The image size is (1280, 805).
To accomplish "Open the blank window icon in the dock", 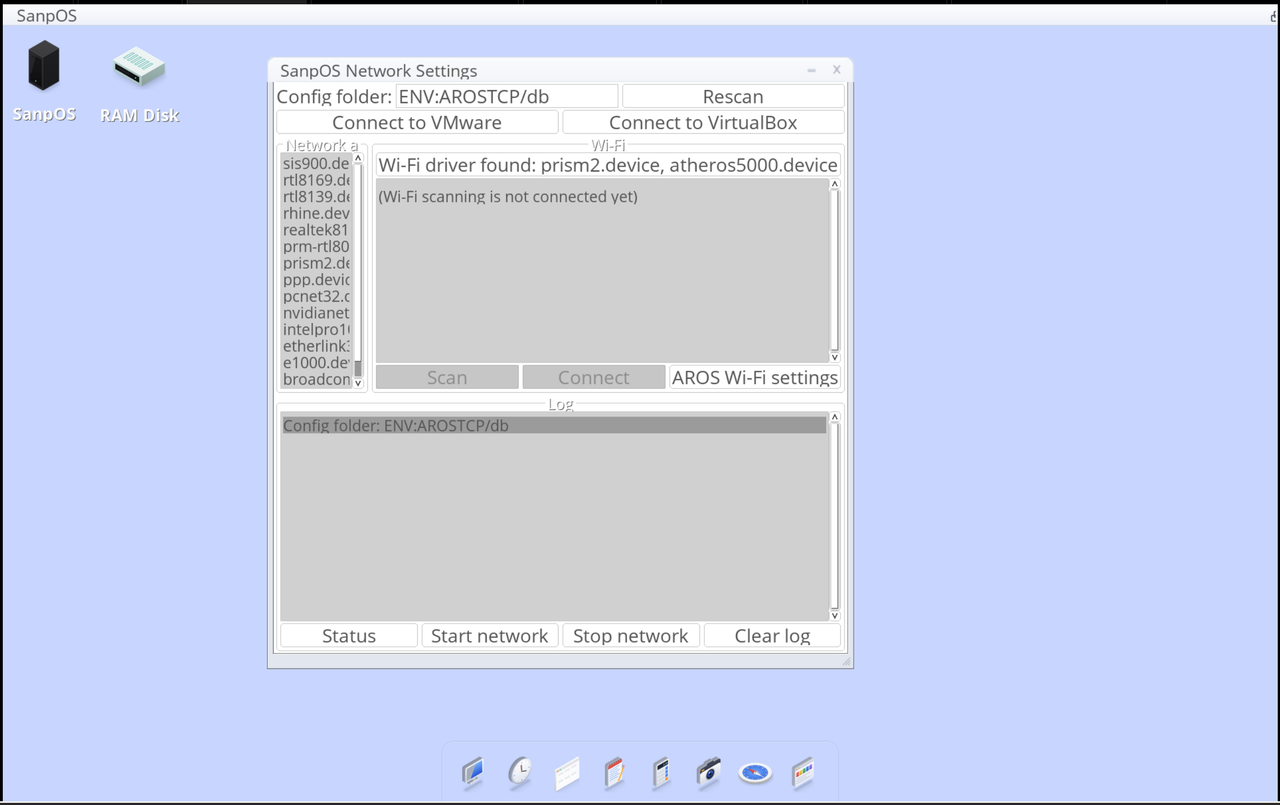I will pyautogui.click(x=567, y=773).
